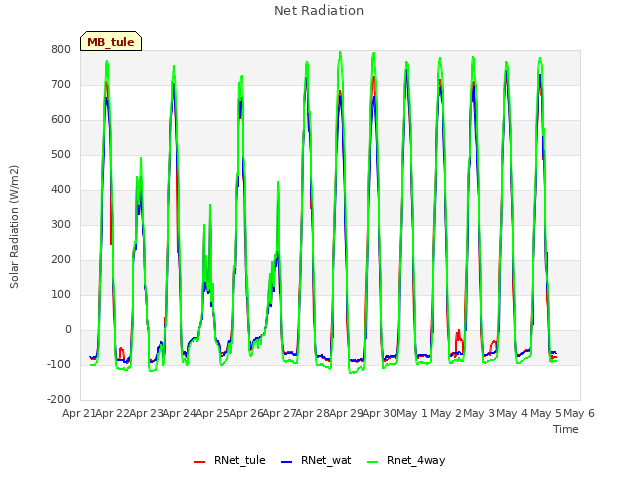Click the May 6 x-axis date label
Screen dimensions: 640x480
[579, 413]
